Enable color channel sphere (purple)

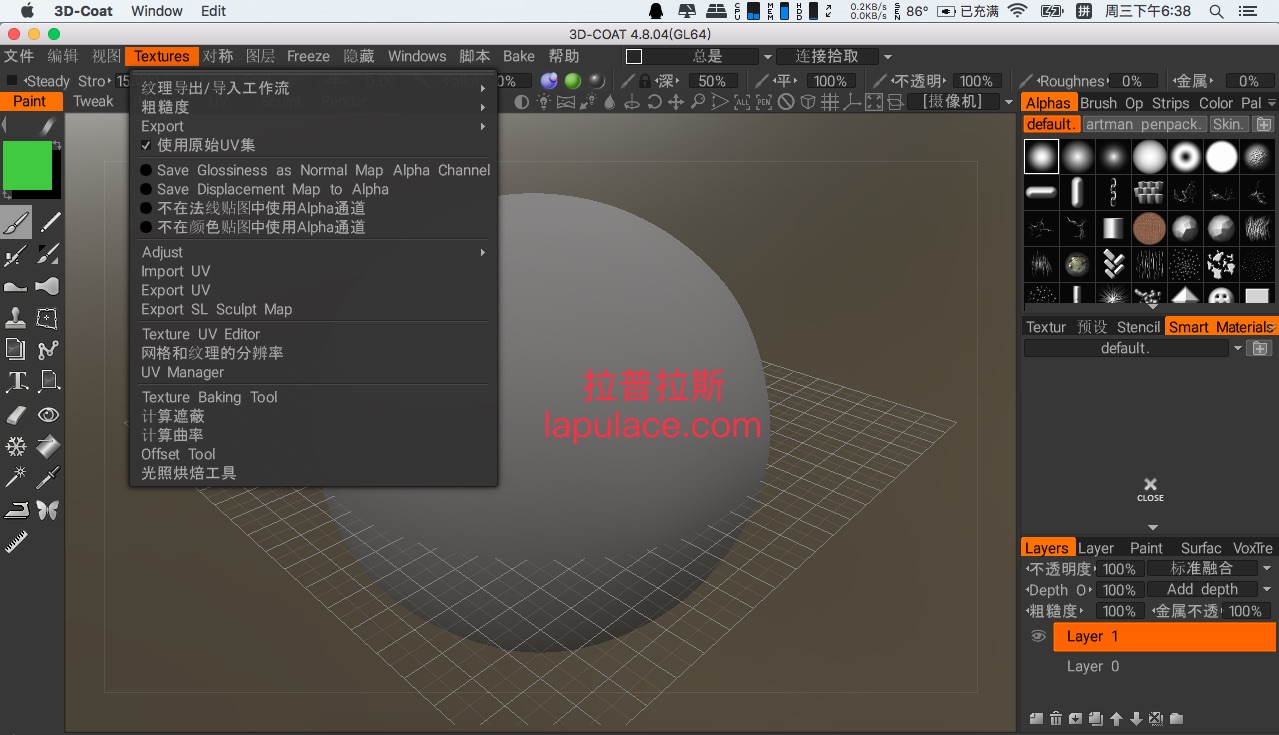point(549,81)
